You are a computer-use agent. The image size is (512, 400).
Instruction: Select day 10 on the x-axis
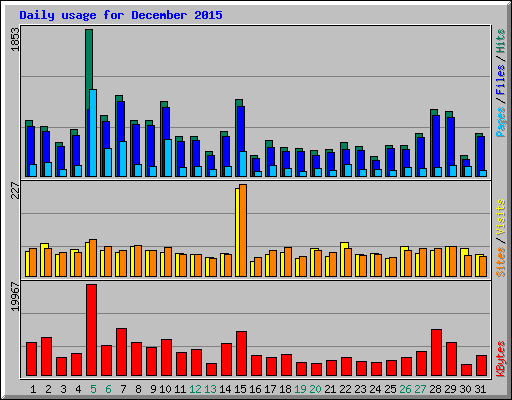click(165, 389)
